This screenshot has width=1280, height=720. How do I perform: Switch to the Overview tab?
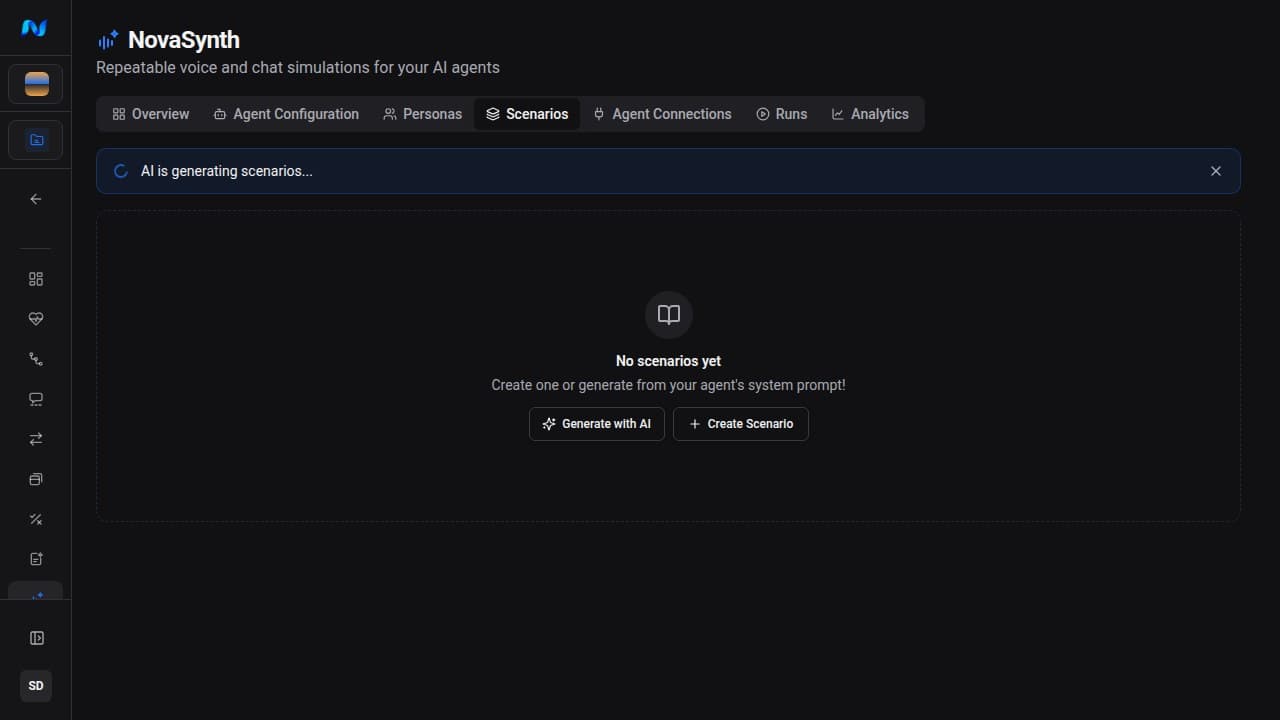150,114
